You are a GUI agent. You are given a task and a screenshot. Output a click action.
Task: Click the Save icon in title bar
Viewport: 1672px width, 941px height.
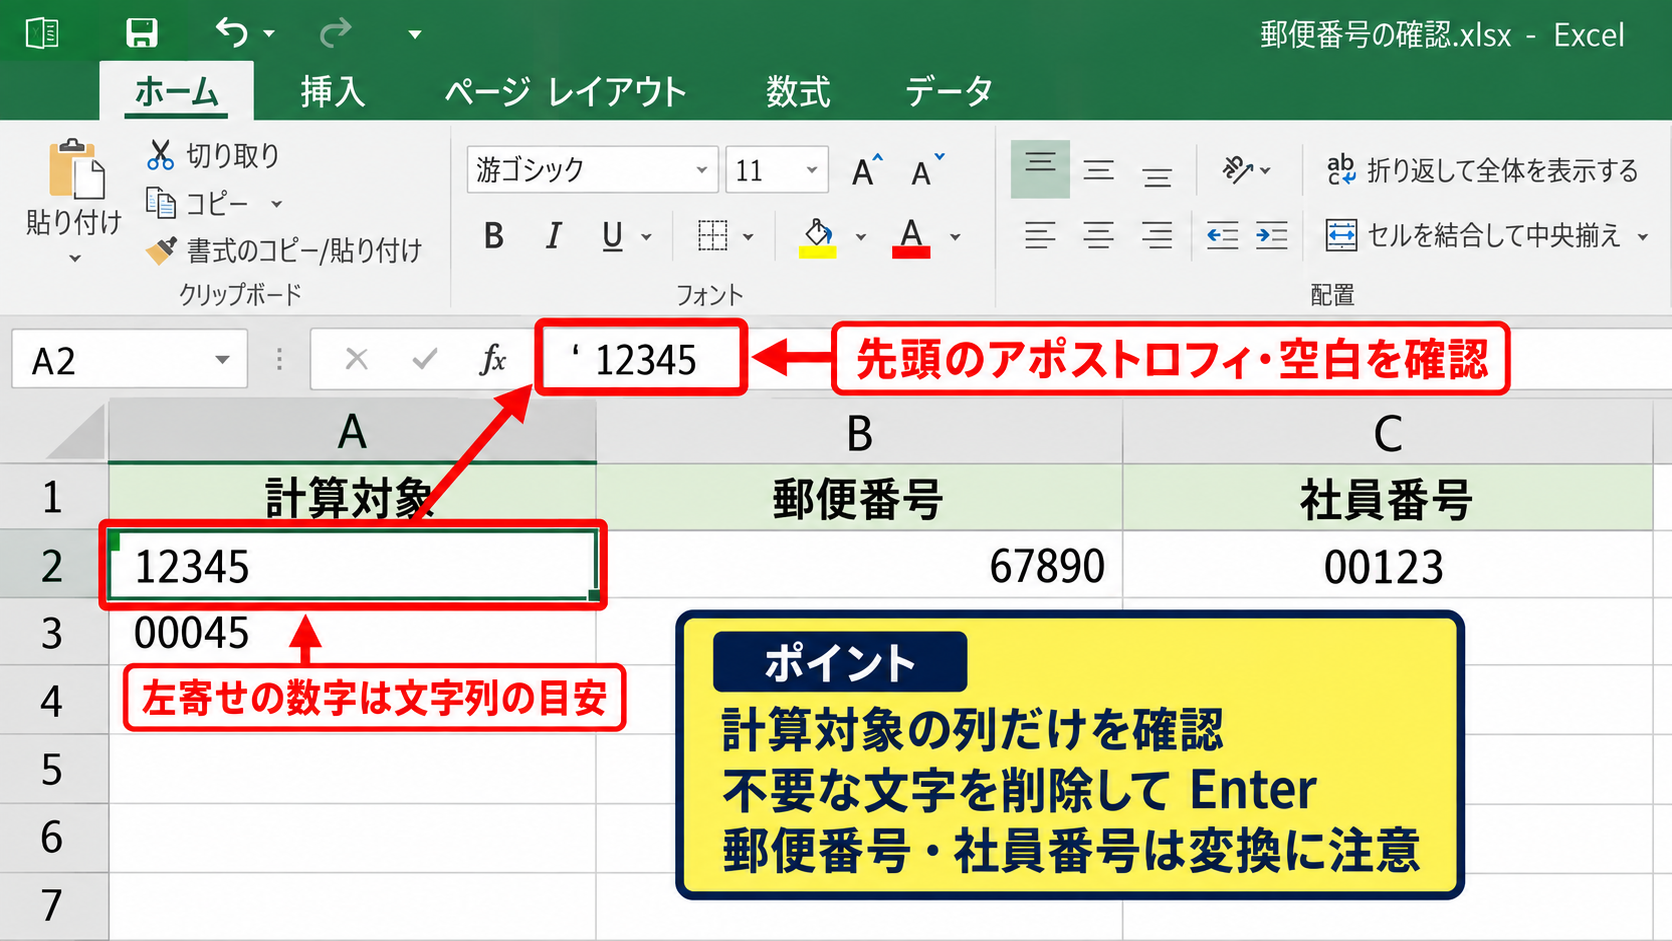tap(142, 33)
